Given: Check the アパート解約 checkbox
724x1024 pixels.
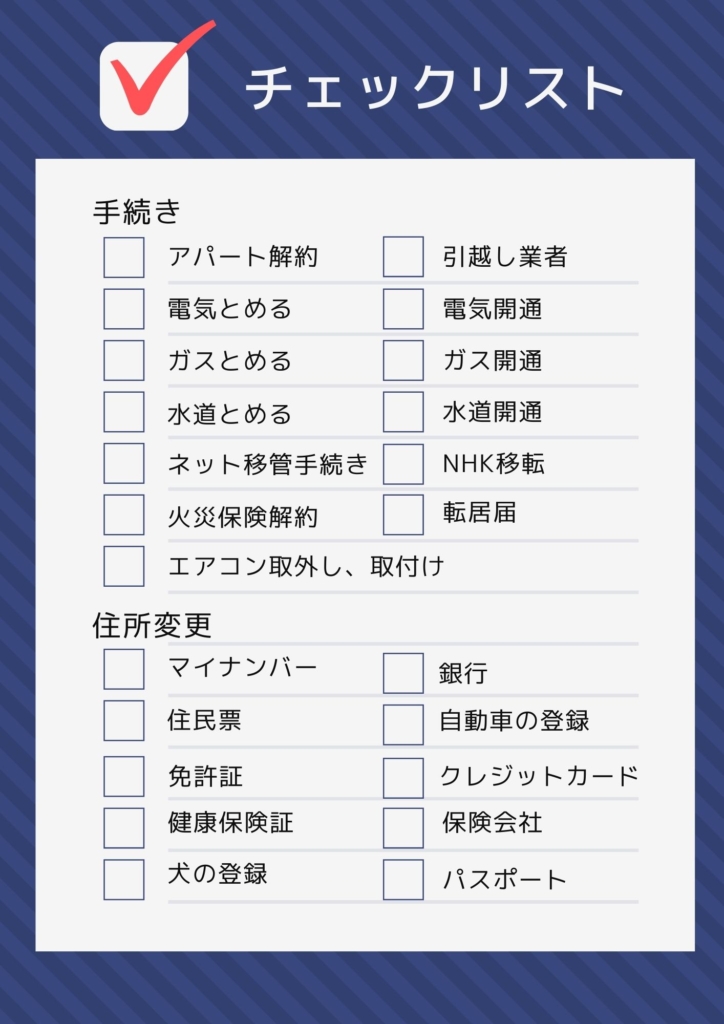Looking at the screenshot, I should click(x=124, y=257).
